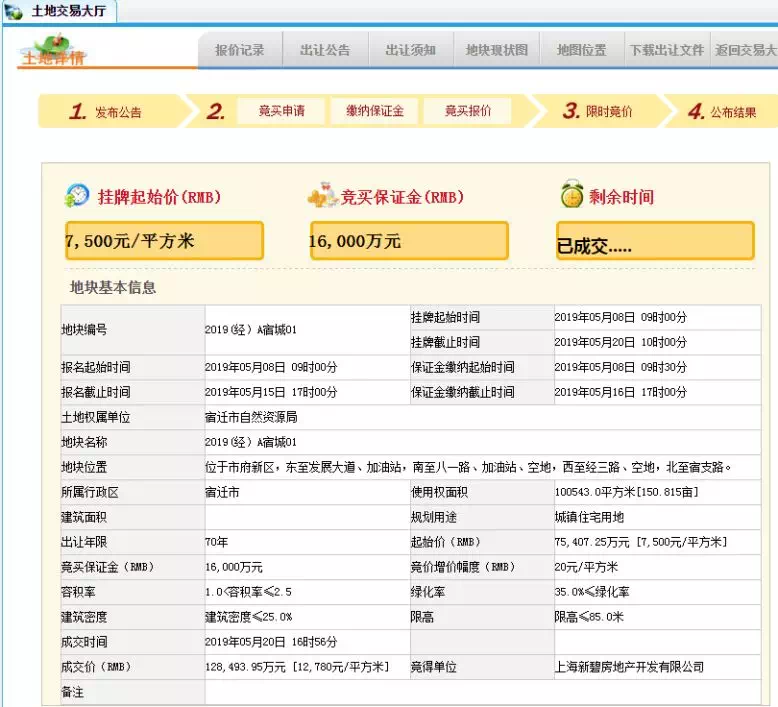Click the 竞买保证金 coins icon
The height and width of the screenshot is (707, 778).
322,196
